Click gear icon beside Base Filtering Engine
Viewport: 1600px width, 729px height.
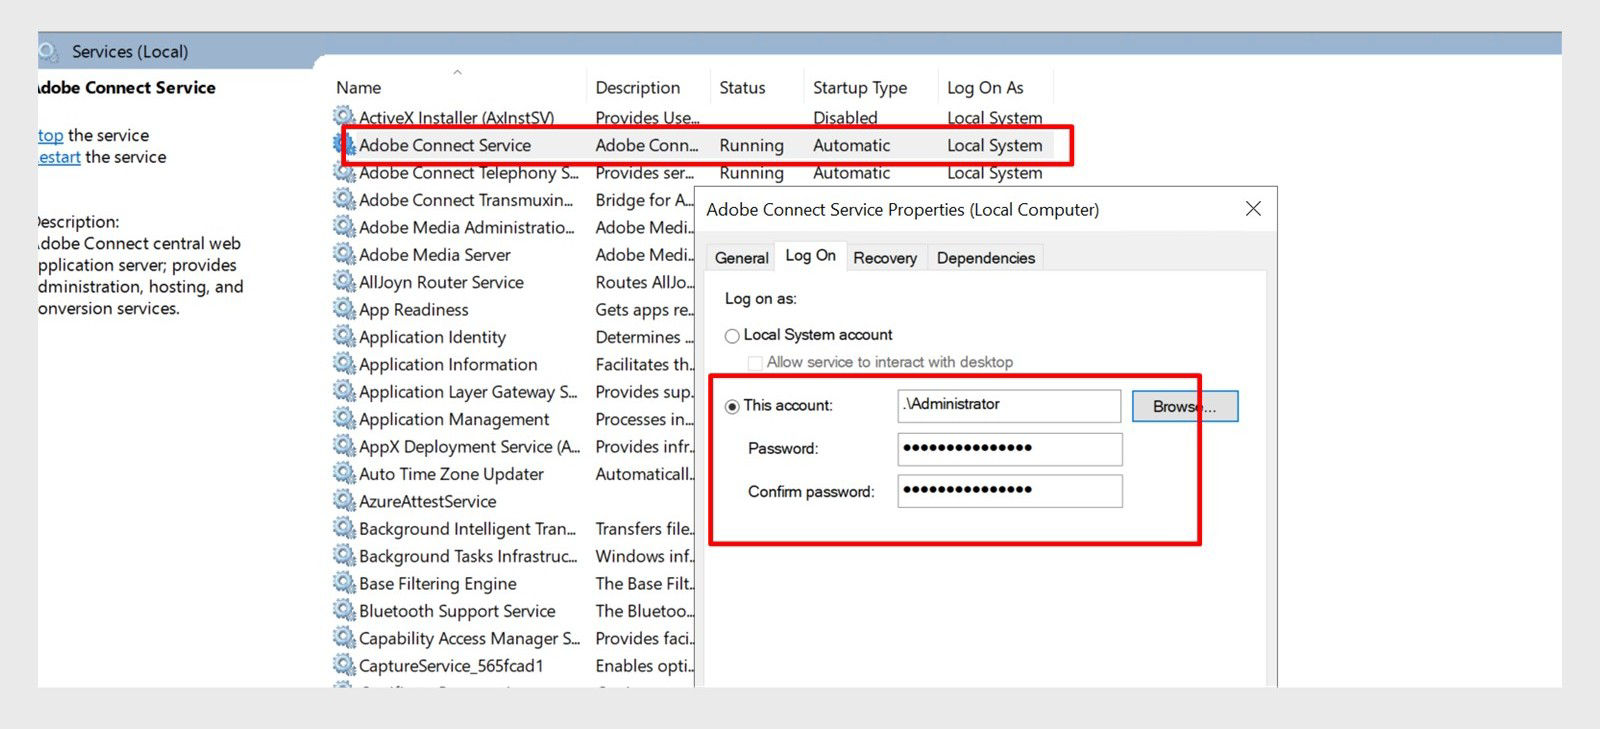[x=344, y=583]
